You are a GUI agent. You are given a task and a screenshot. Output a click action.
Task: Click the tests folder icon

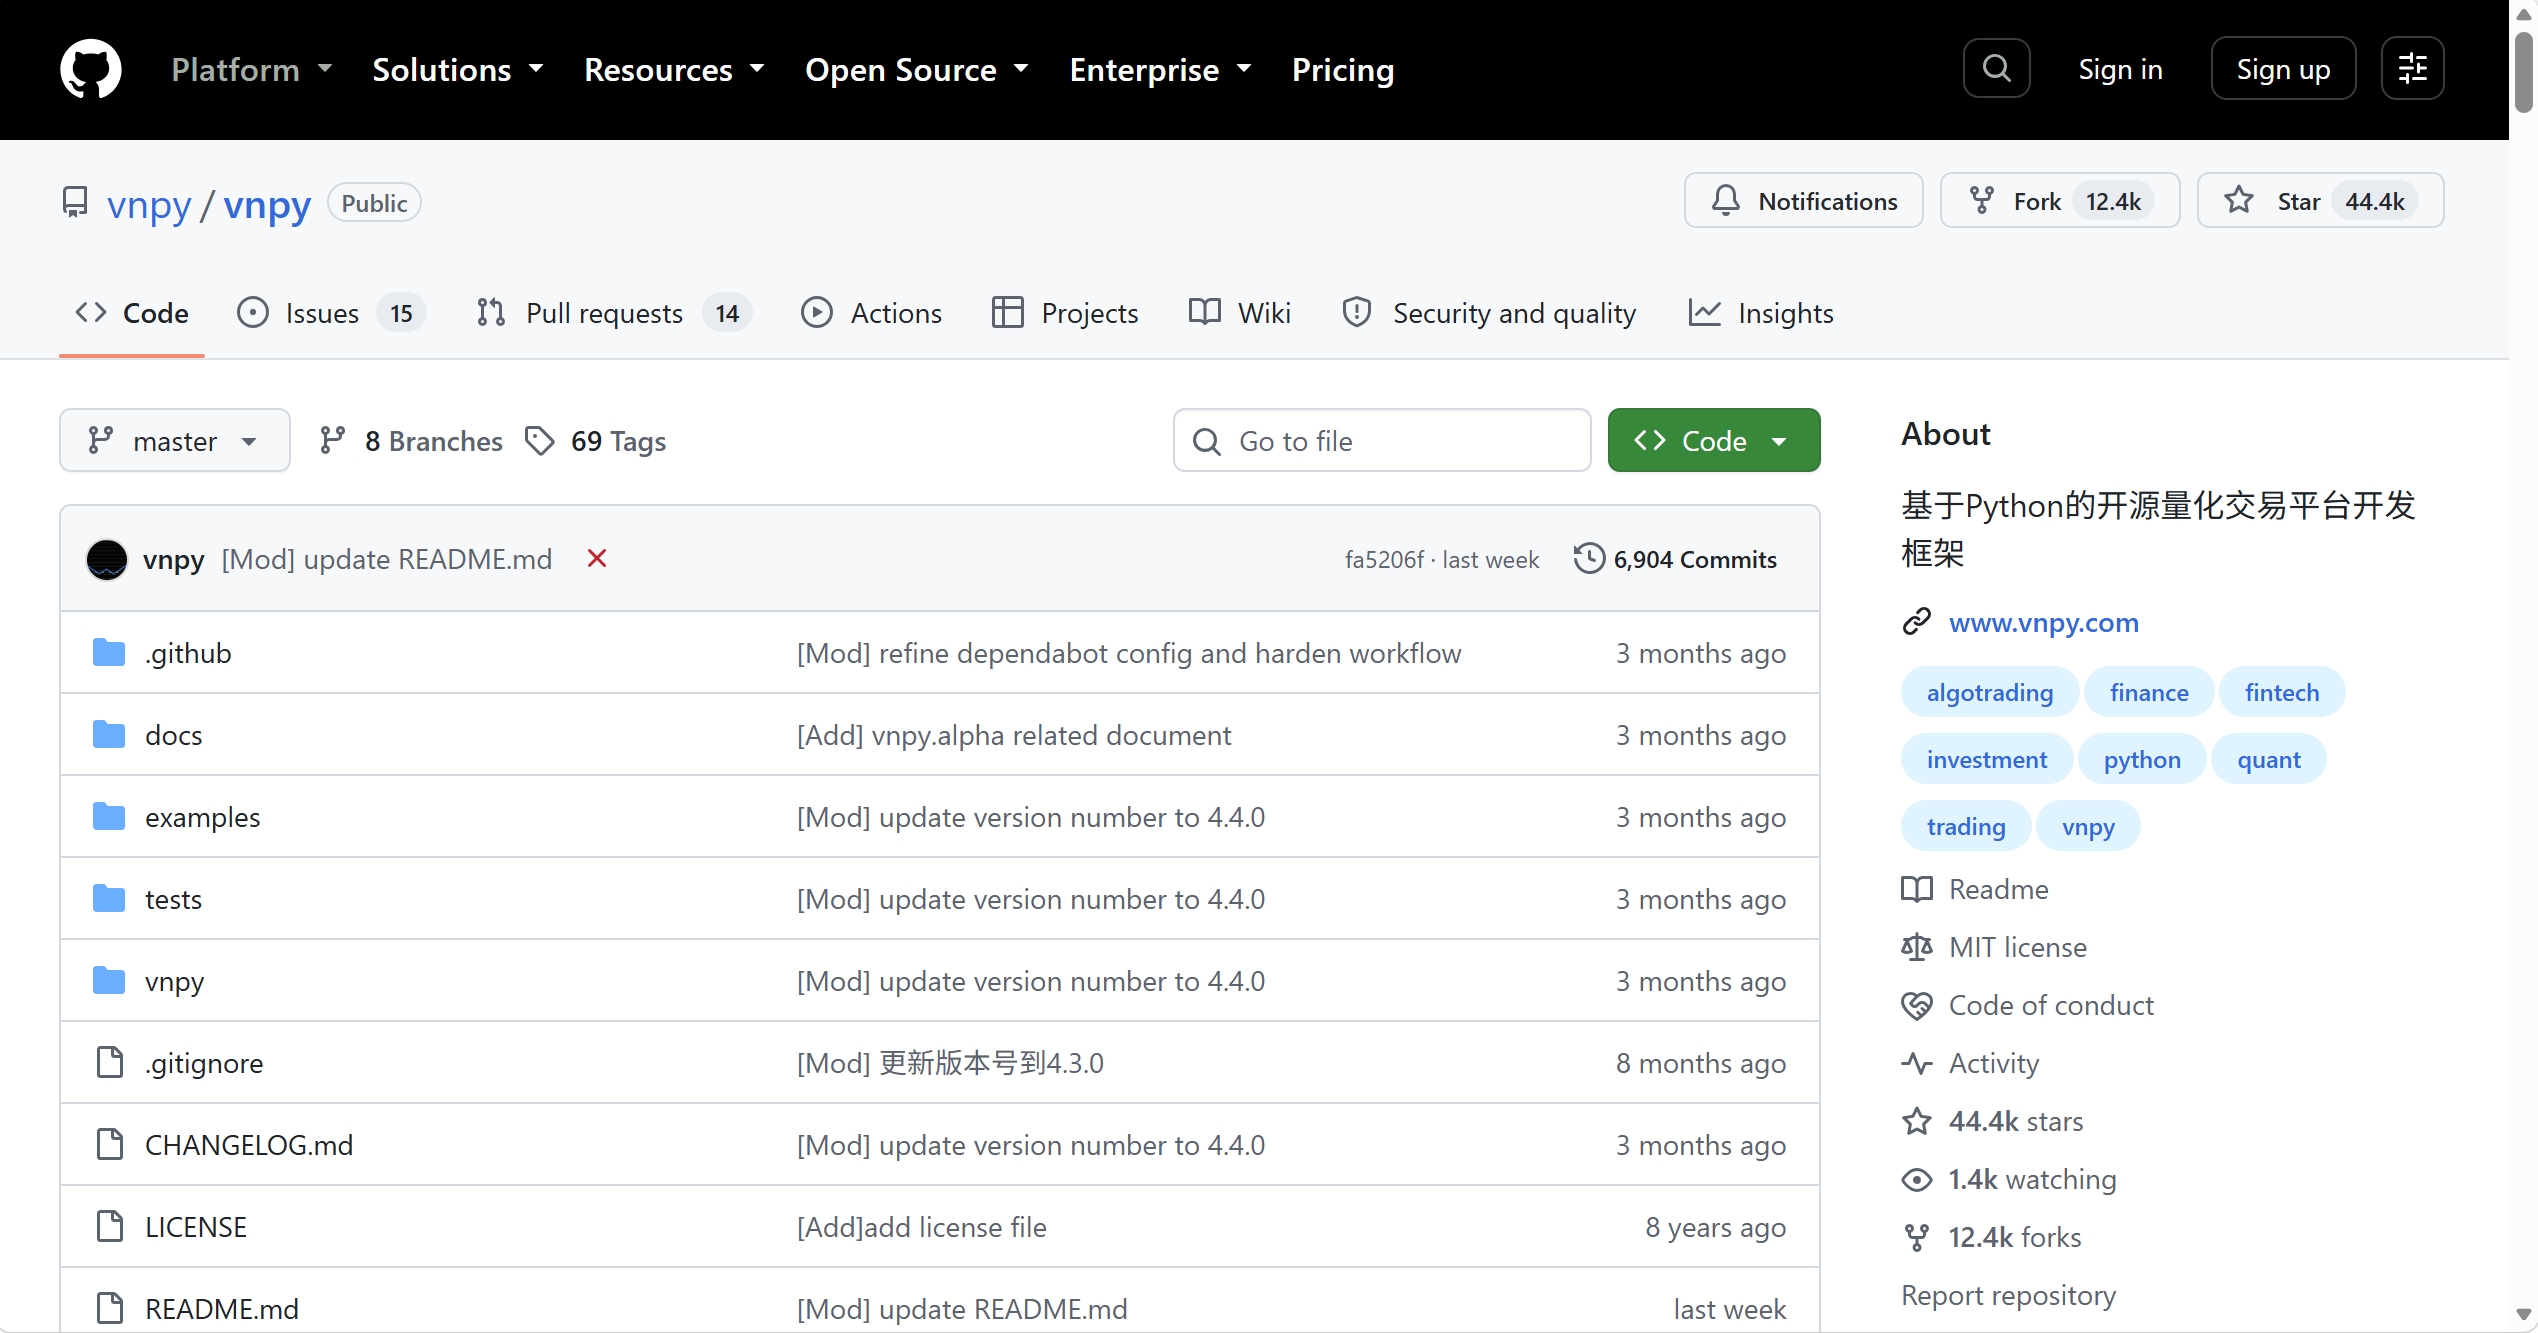pos(109,899)
